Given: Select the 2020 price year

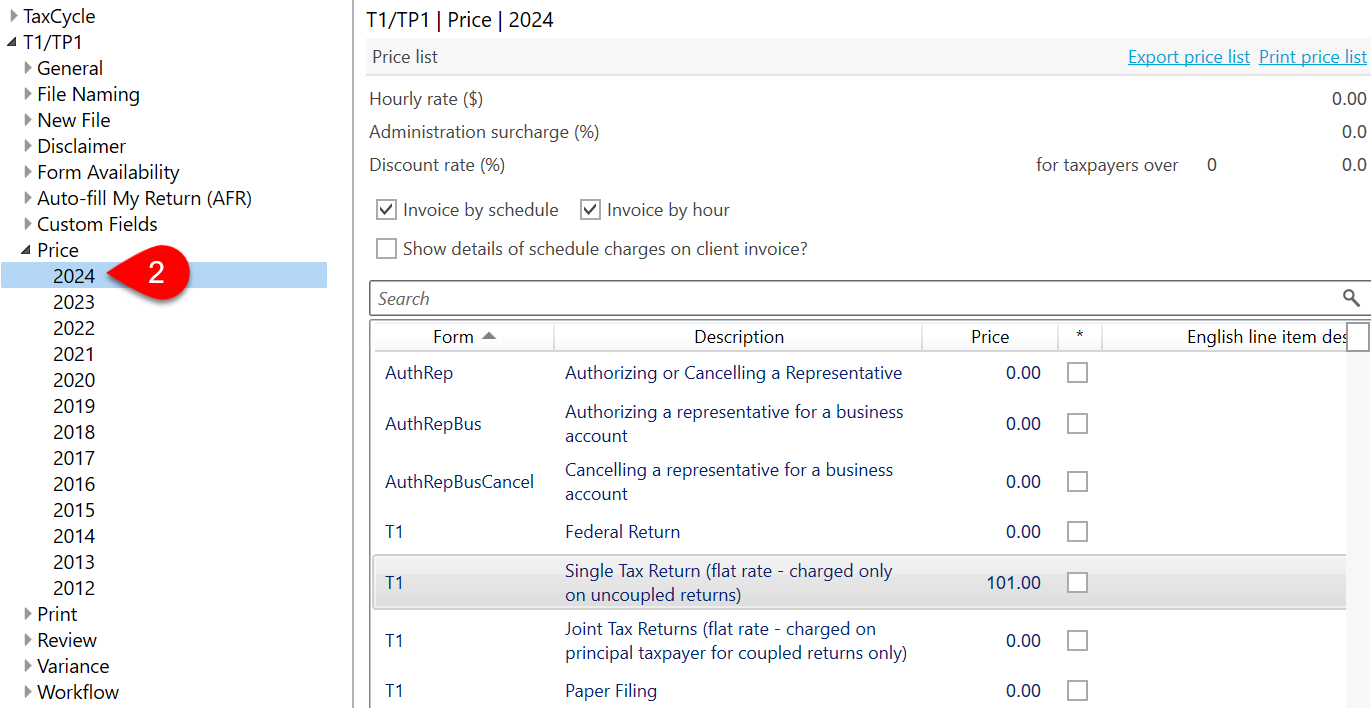Looking at the screenshot, I should click(x=74, y=380).
